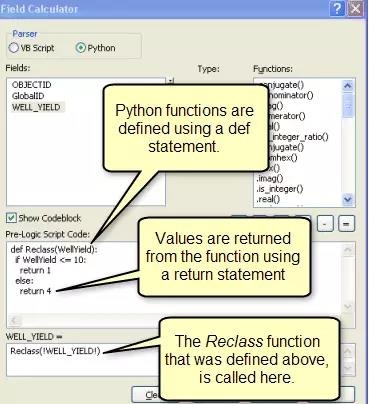The height and width of the screenshot is (404, 369).
Task: Select the OBJECTID field
Action: (x=31, y=85)
